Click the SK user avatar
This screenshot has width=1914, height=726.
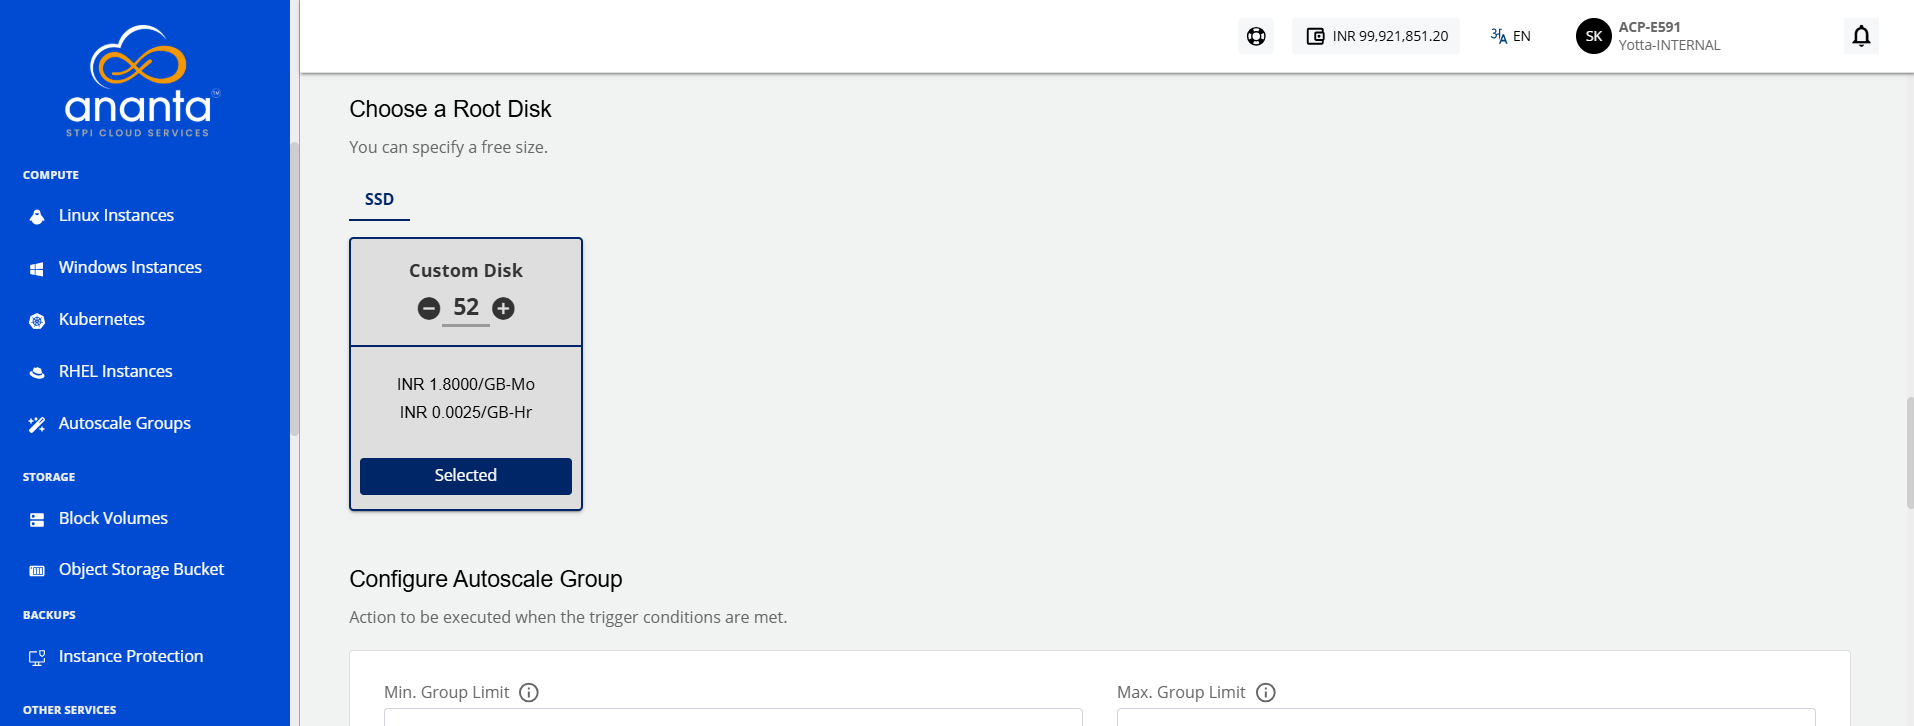1594,36
